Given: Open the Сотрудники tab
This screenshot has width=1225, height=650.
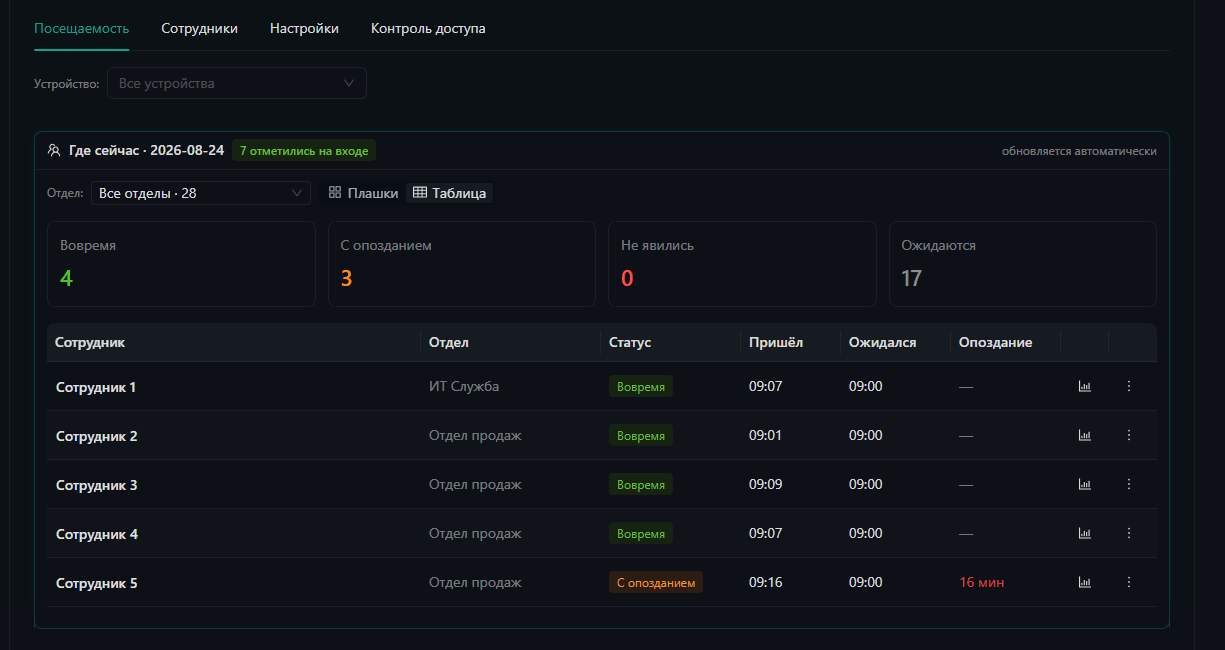Looking at the screenshot, I should coord(199,29).
